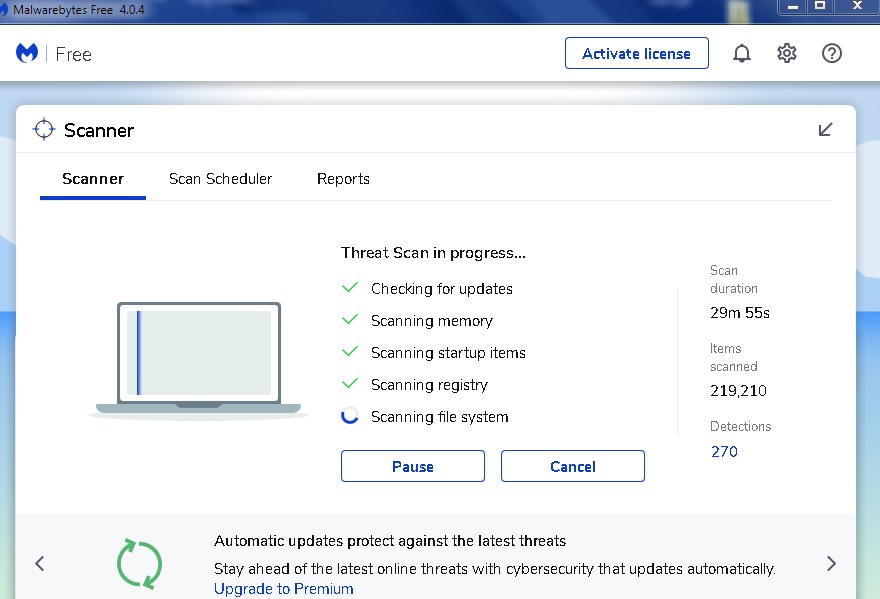Click the 29m 55s scan duration
This screenshot has width=880, height=599.
tap(740, 313)
